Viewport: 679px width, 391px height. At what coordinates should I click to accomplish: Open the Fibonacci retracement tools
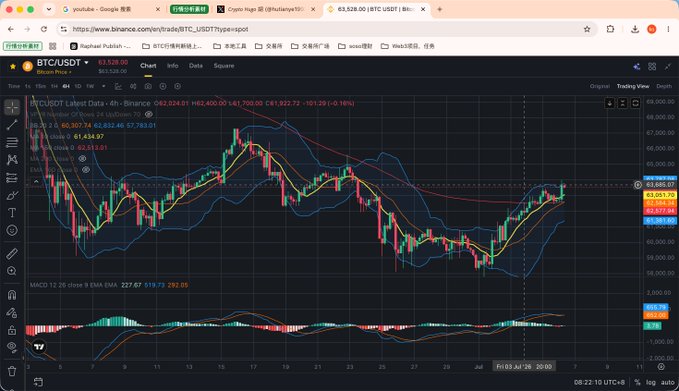coord(12,142)
